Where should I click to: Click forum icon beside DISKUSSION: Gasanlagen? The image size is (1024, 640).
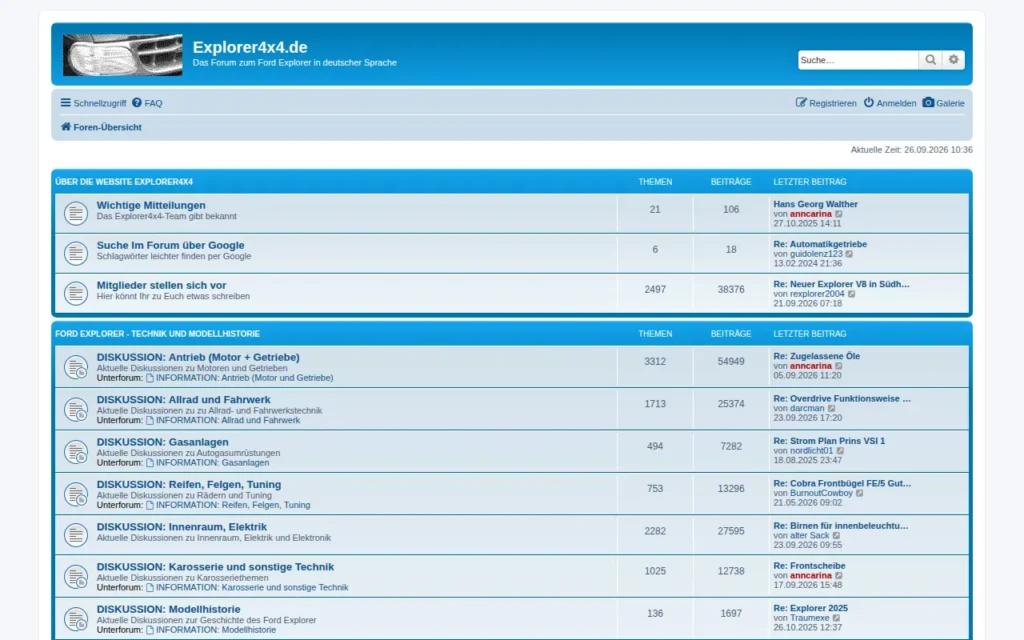(x=76, y=452)
